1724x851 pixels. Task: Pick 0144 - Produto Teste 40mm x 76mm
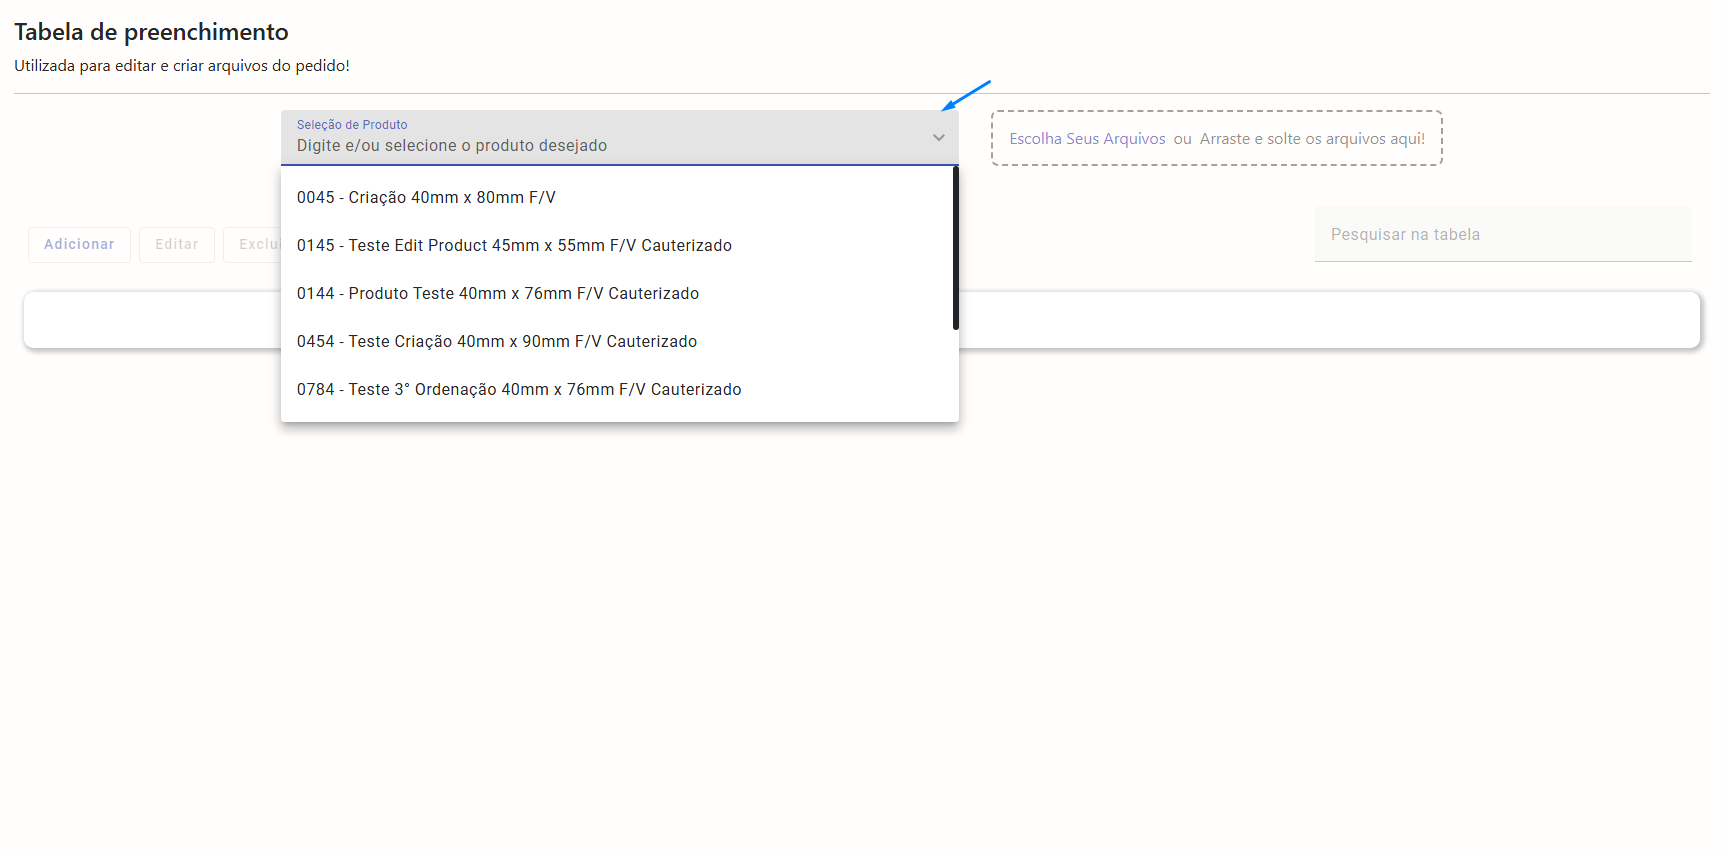[x=497, y=294]
